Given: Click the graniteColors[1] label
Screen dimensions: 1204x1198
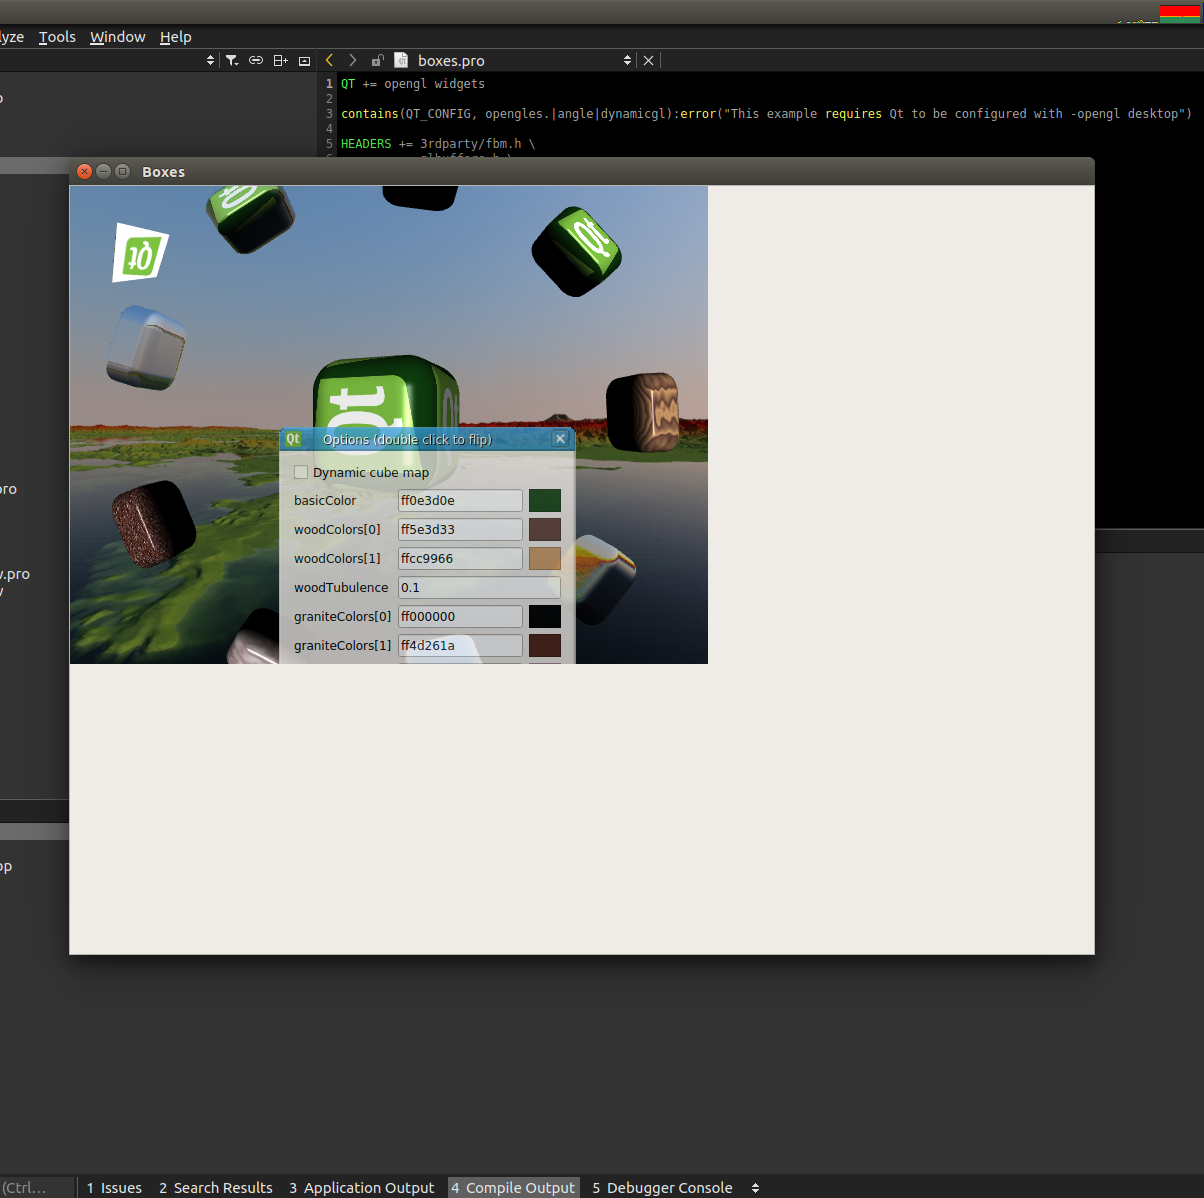Looking at the screenshot, I should point(343,645).
